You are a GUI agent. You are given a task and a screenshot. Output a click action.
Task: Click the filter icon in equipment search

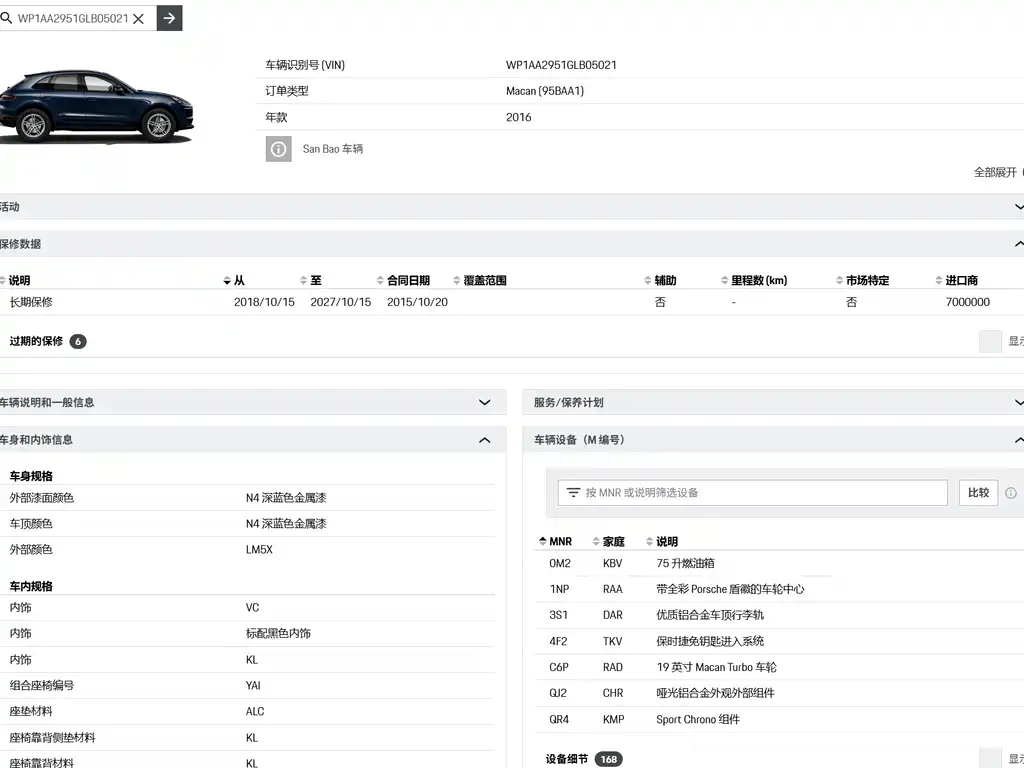[x=573, y=493]
